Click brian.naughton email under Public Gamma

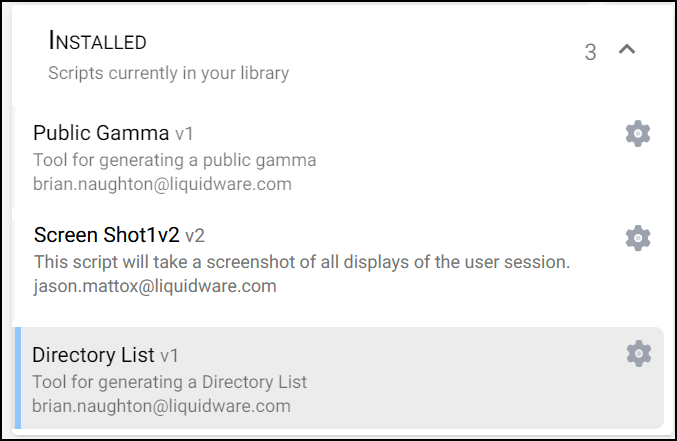(x=162, y=184)
